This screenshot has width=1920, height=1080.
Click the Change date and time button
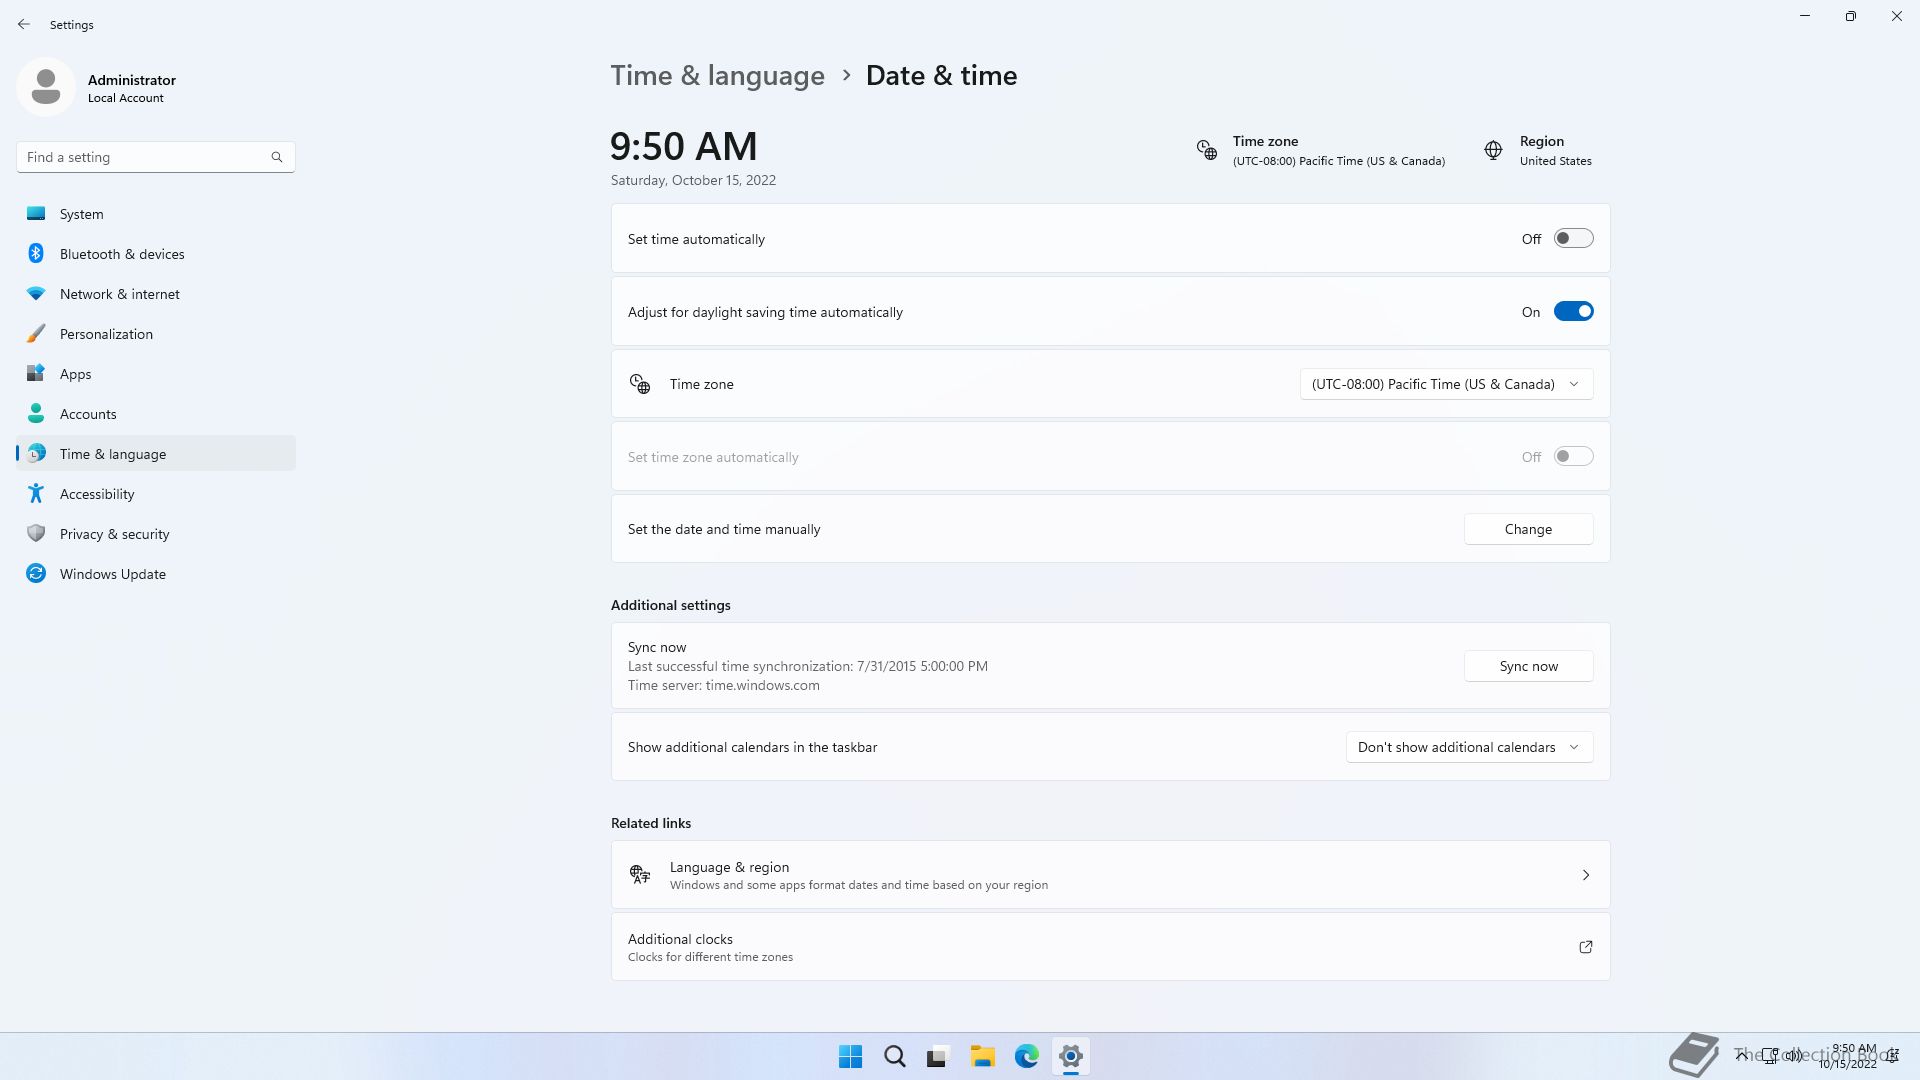point(1528,529)
